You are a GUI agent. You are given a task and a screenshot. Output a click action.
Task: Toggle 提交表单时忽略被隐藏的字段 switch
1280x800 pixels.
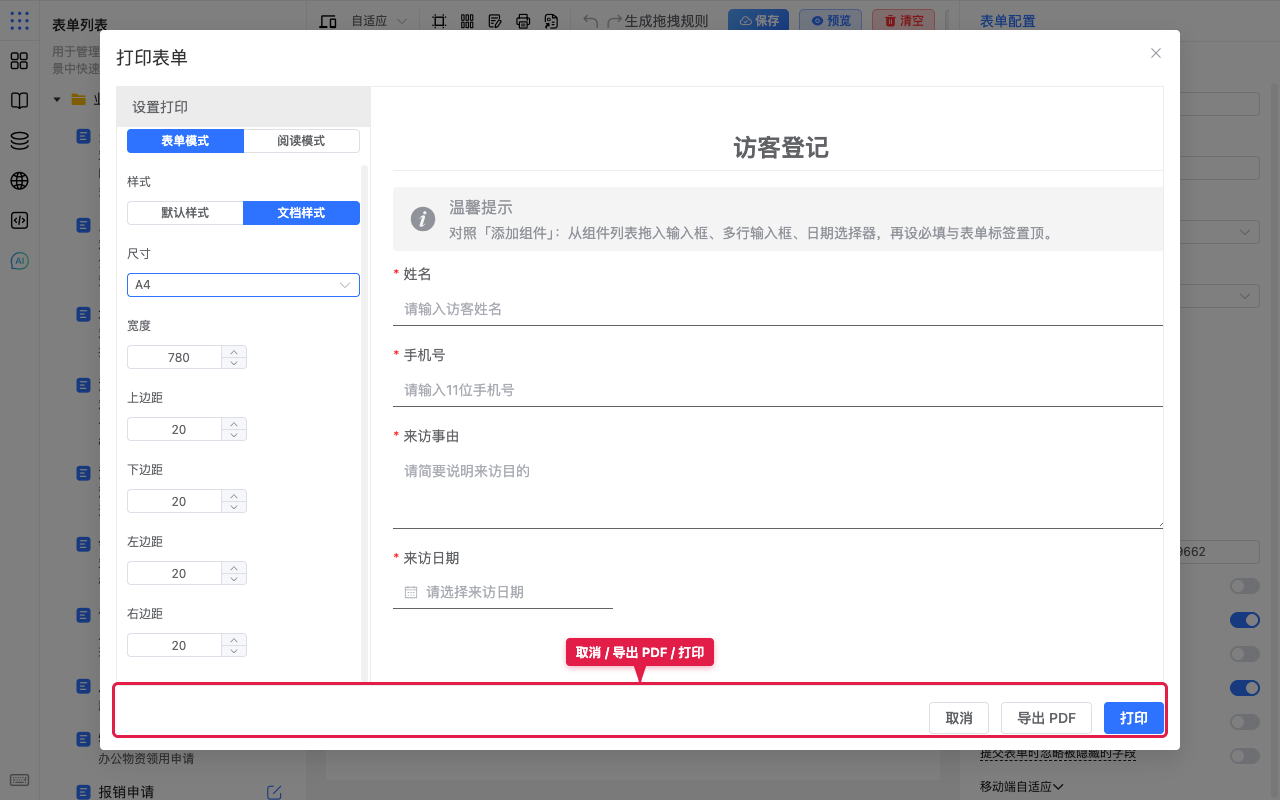[x=1245, y=756]
